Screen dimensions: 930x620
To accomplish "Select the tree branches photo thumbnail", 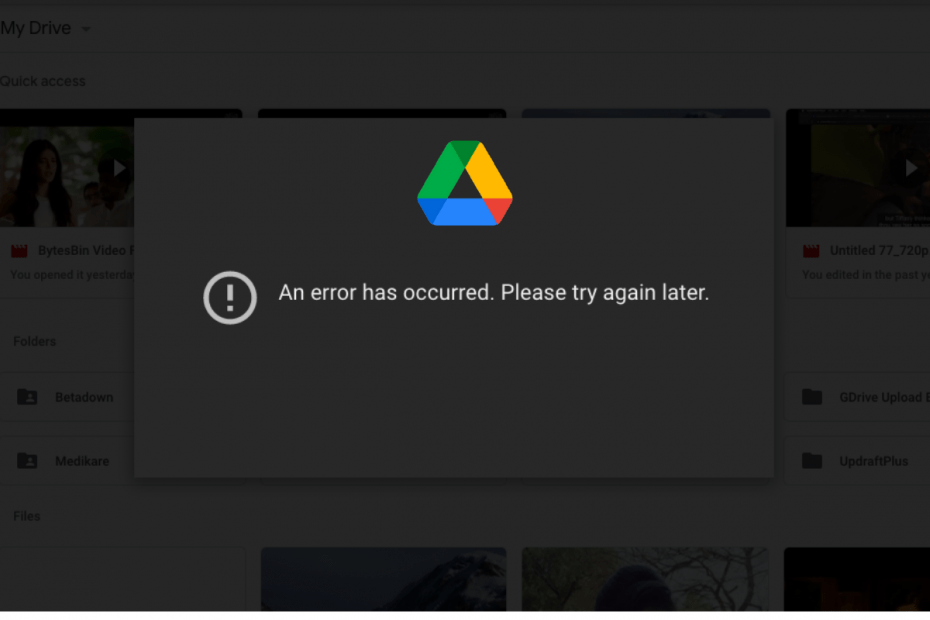I will click(645, 579).
